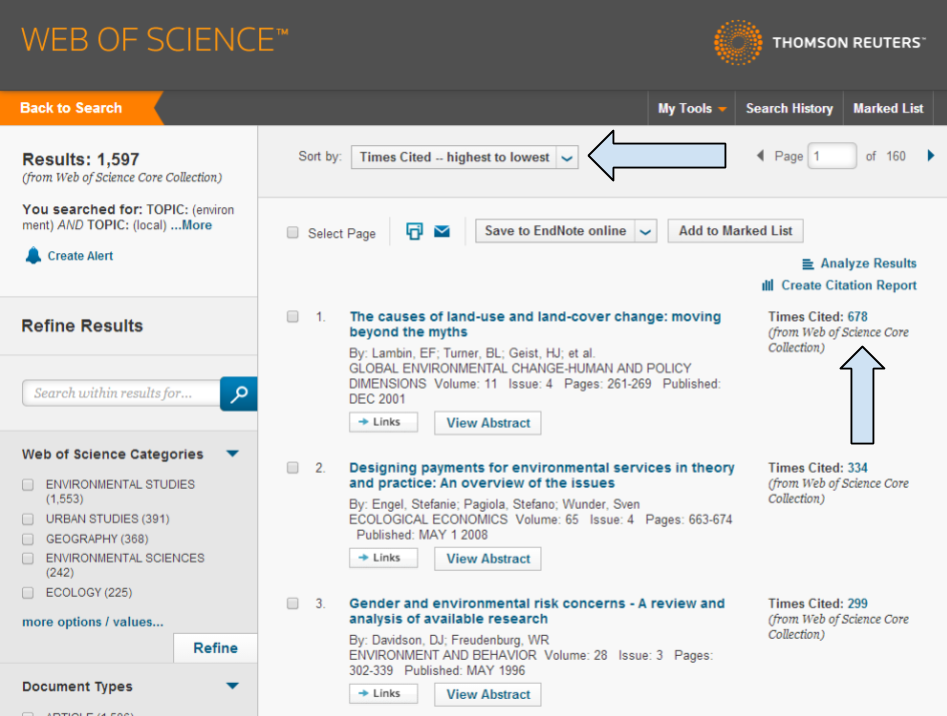947x716 pixels.
Task: Click the ...More search query link
Action: point(191,225)
